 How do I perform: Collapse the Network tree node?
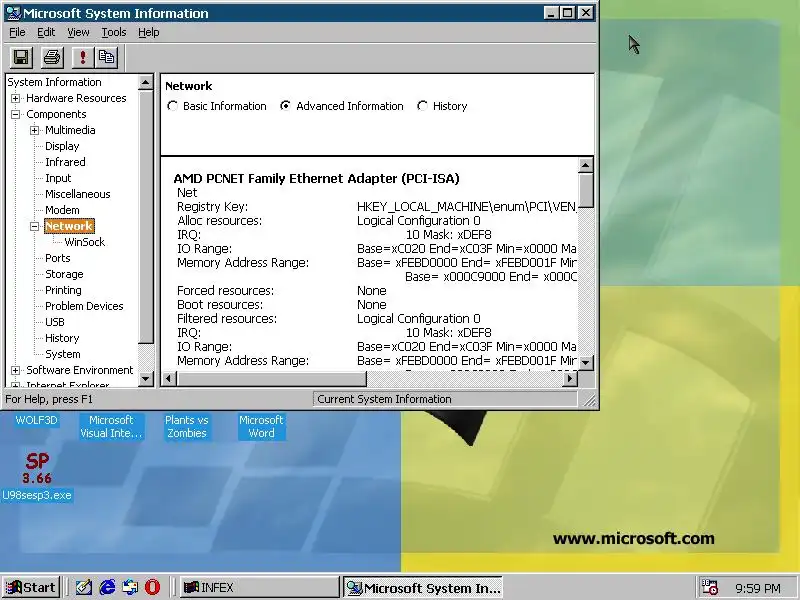(x=34, y=227)
